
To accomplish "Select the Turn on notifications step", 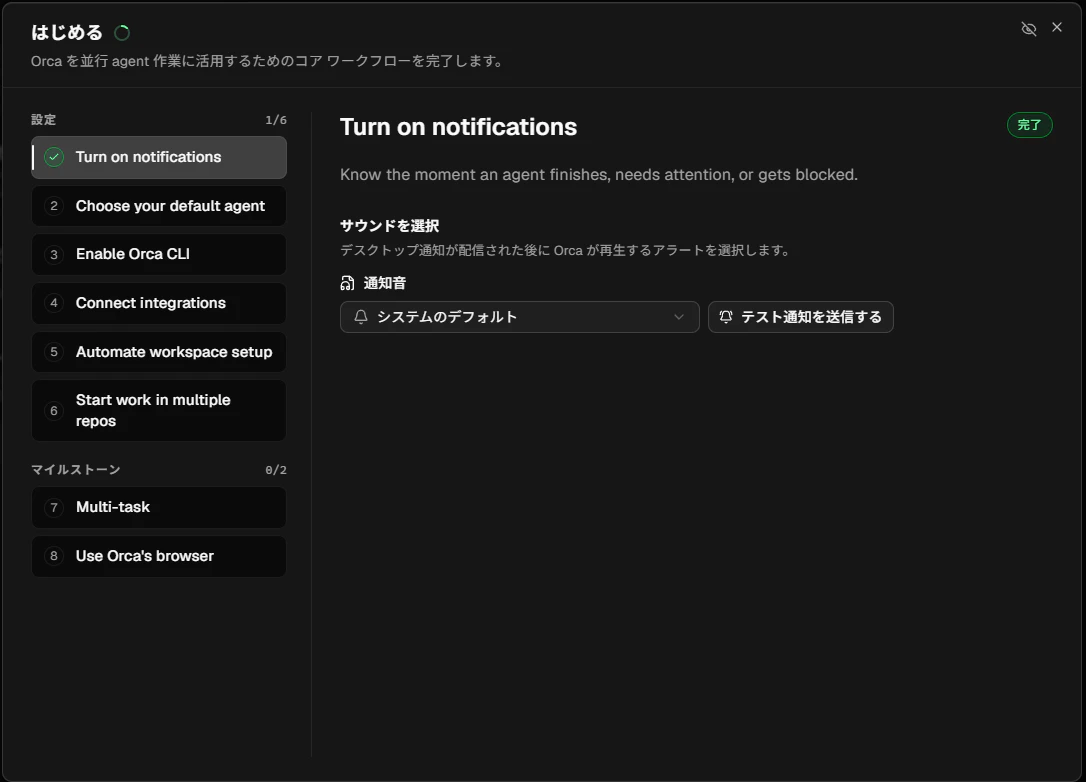I will tap(159, 157).
